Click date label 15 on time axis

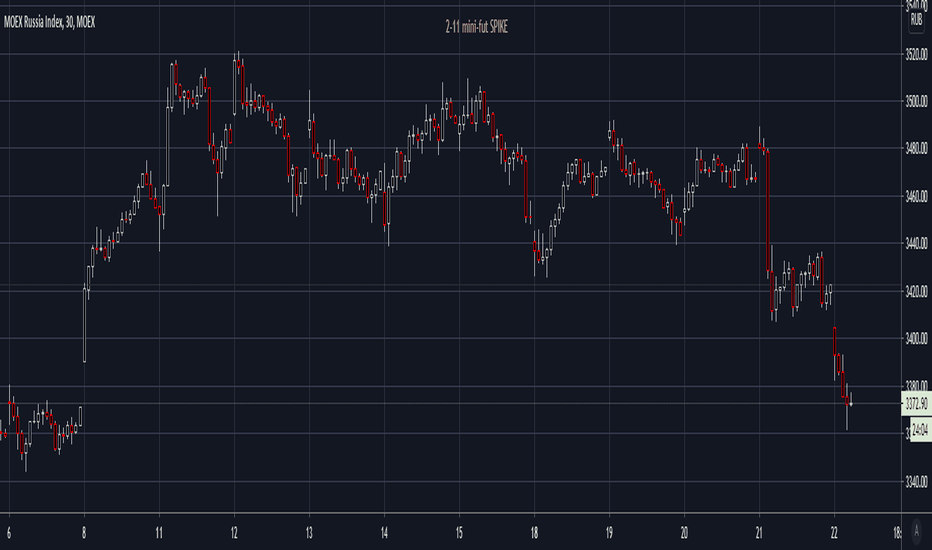459,533
